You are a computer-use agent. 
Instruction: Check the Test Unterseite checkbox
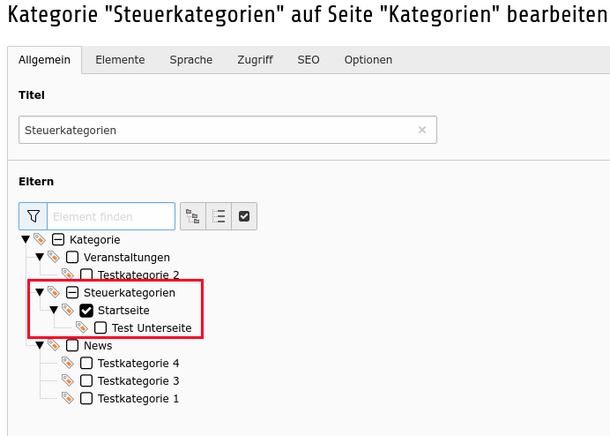pyautogui.click(x=100, y=328)
